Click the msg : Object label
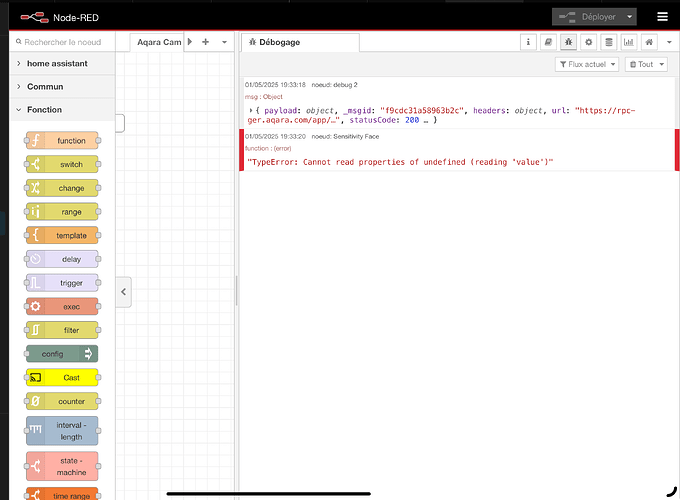680x500 pixels. click(x=264, y=97)
